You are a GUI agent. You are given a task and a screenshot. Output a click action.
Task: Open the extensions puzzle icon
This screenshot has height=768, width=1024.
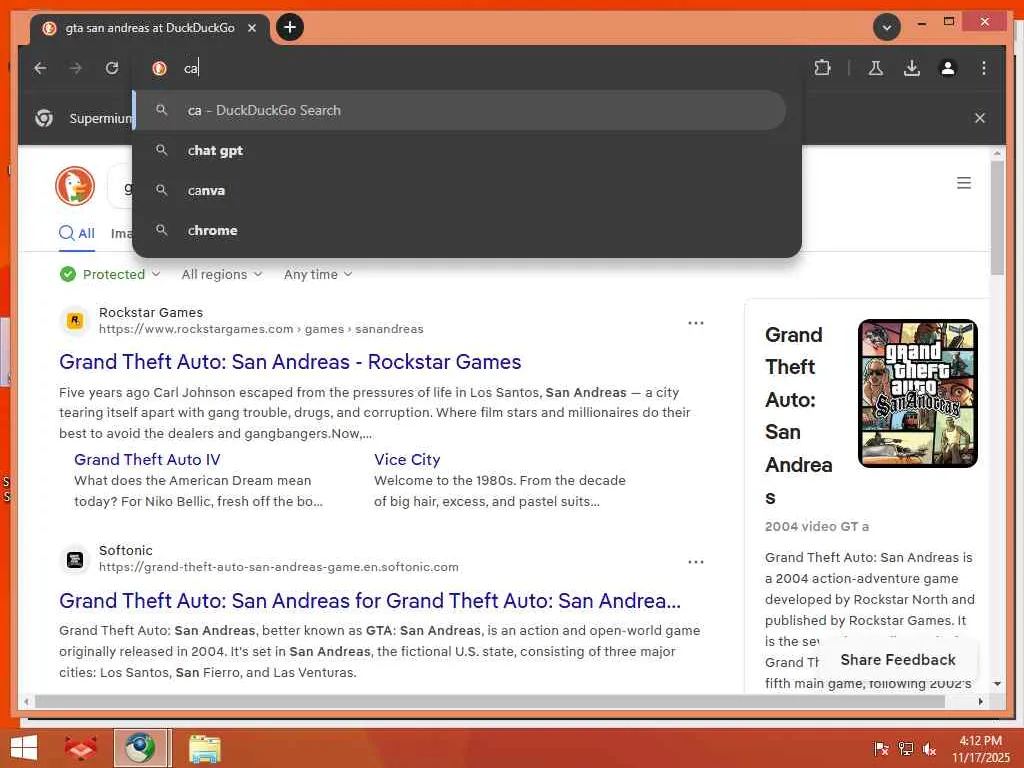click(822, 68)
